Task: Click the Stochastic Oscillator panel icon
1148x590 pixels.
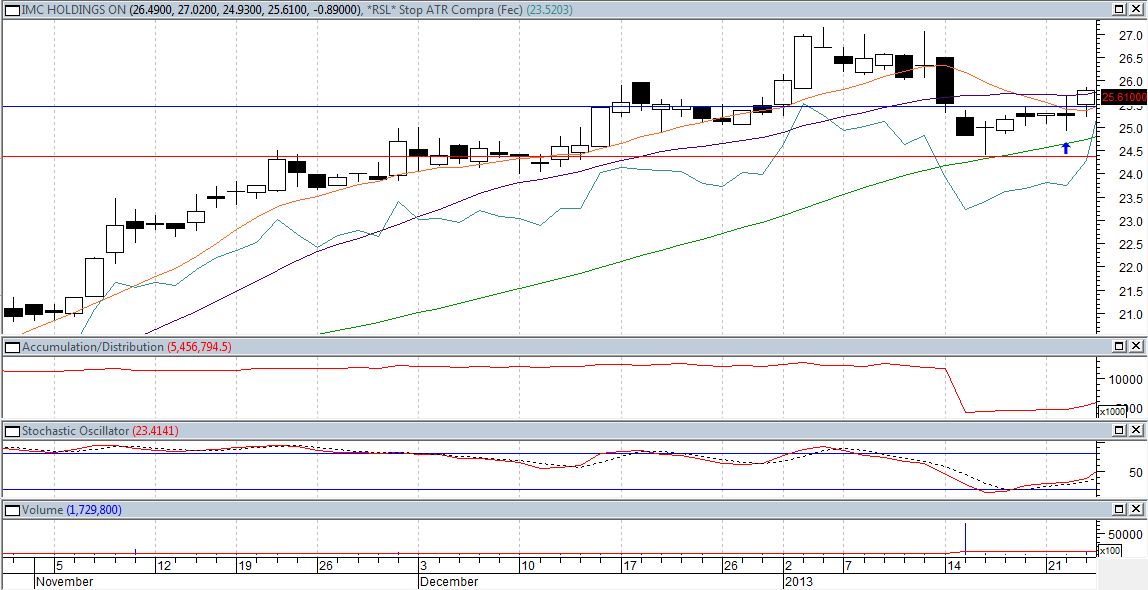Action: [11, 431]
